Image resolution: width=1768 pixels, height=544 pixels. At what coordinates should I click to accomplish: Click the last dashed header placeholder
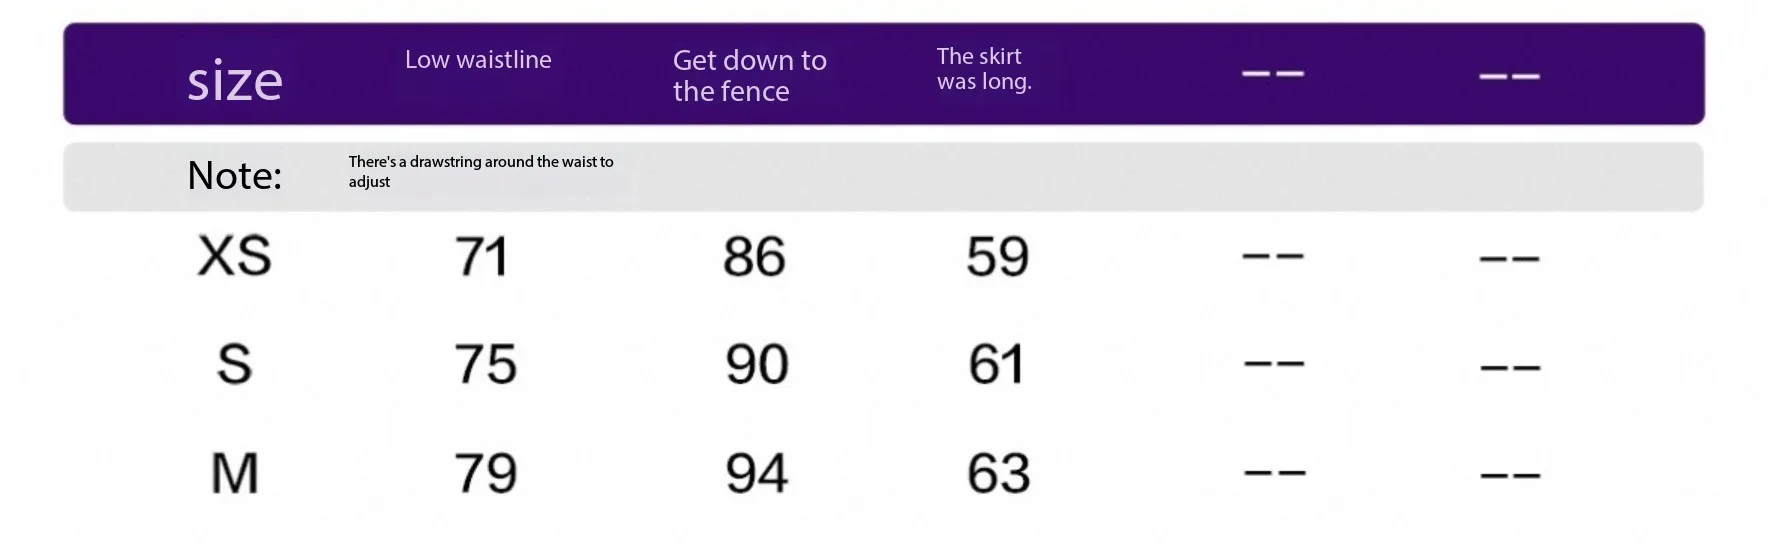[1509, 76]
